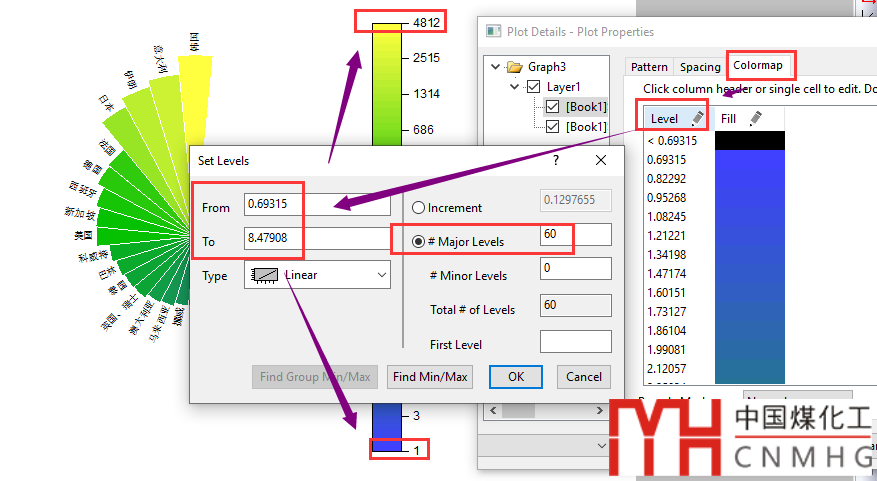Viewport: 877px width, 481px height.
Task: Click the Plot Details window icon
Action: point(493,31)
